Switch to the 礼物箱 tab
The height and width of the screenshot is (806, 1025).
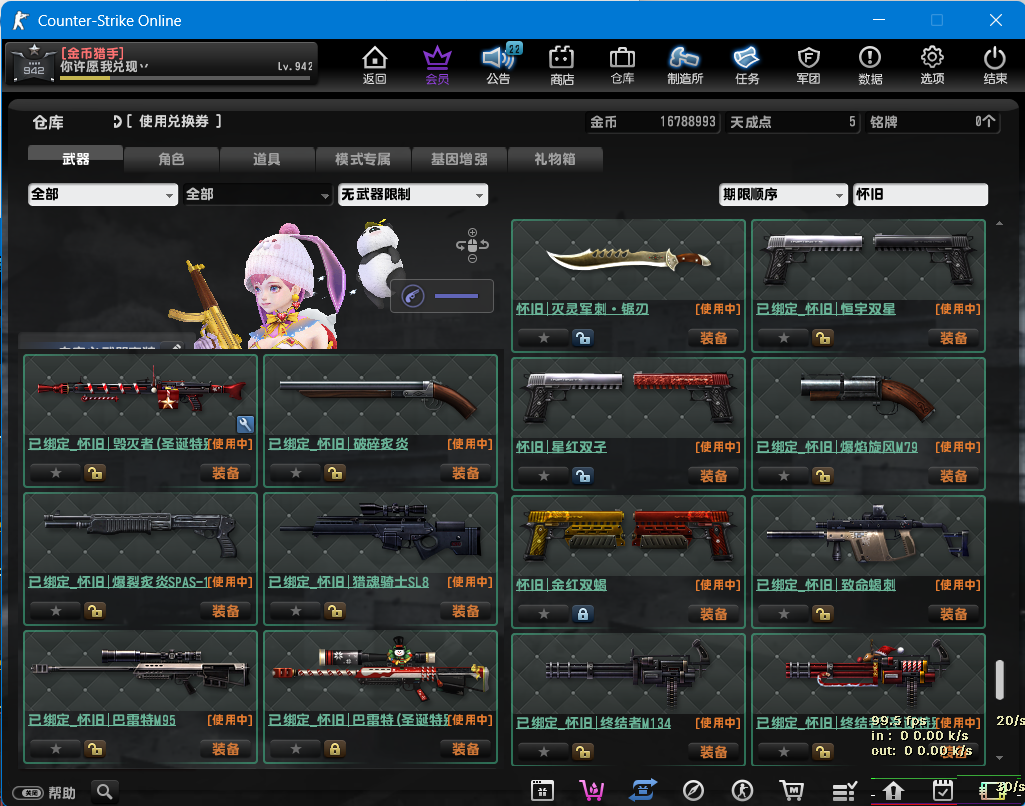click(x=554, y=159)
